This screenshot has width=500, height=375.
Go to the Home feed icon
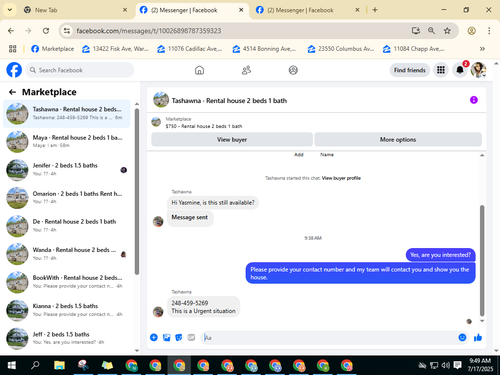point(199,70)
